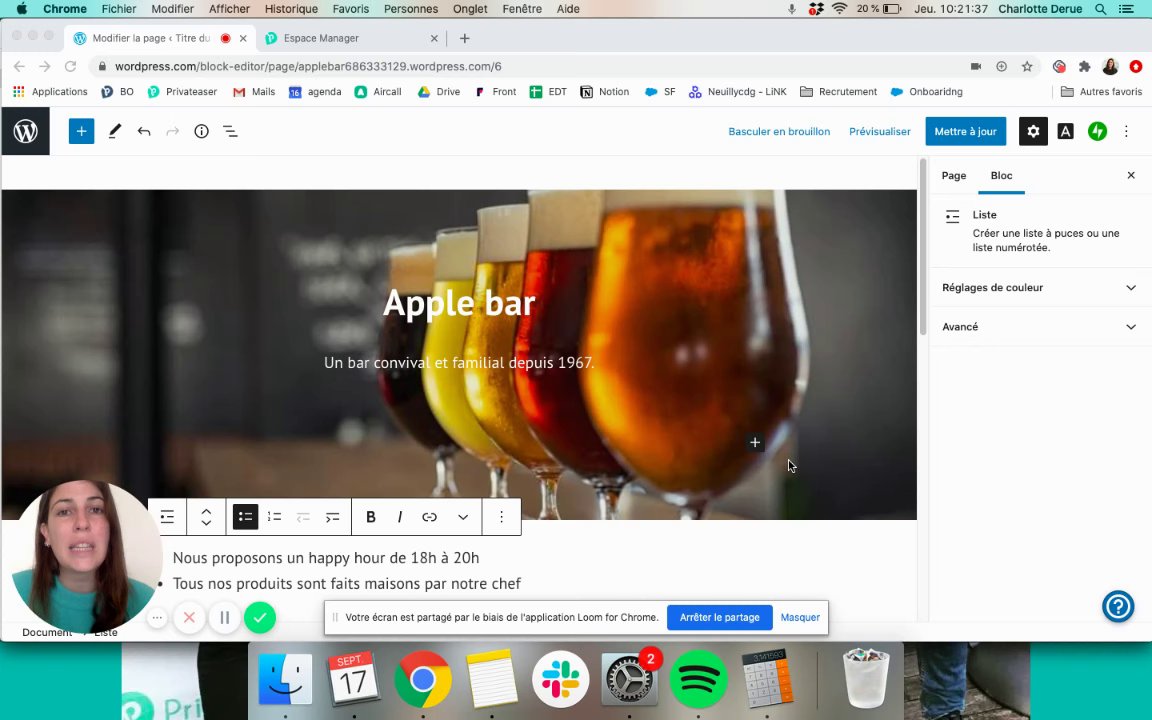Click Arrêter le partage button
The image size is (1152, 720).
(x=719, y=617)
